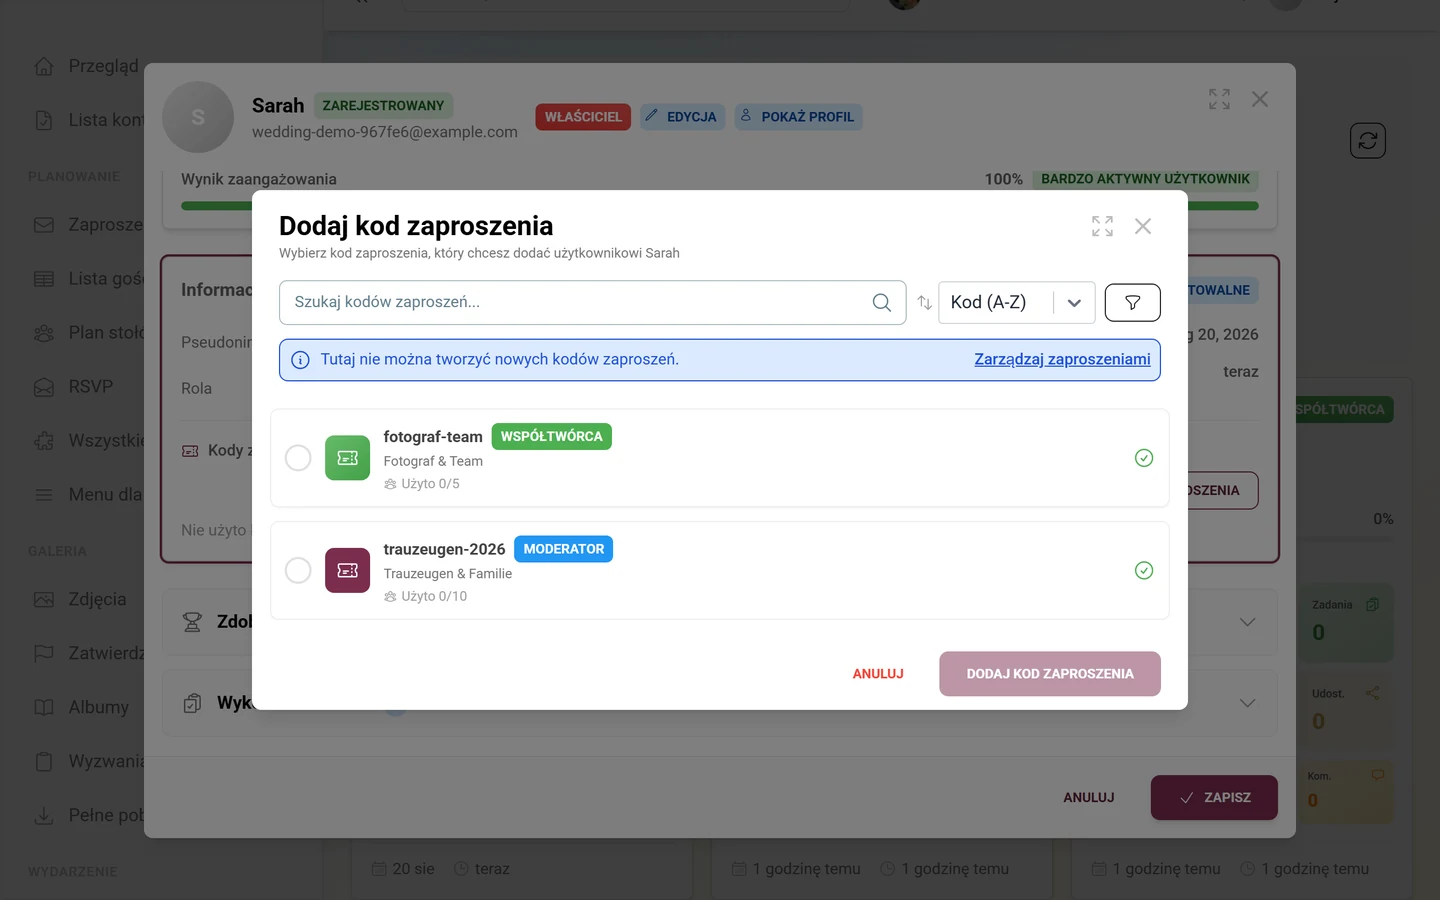The width and height of the screenshot is (1440, 900).
Task: Click Dodaj kod zaproszenia button
Action: pyautogui.click(x=1050, y=674)
